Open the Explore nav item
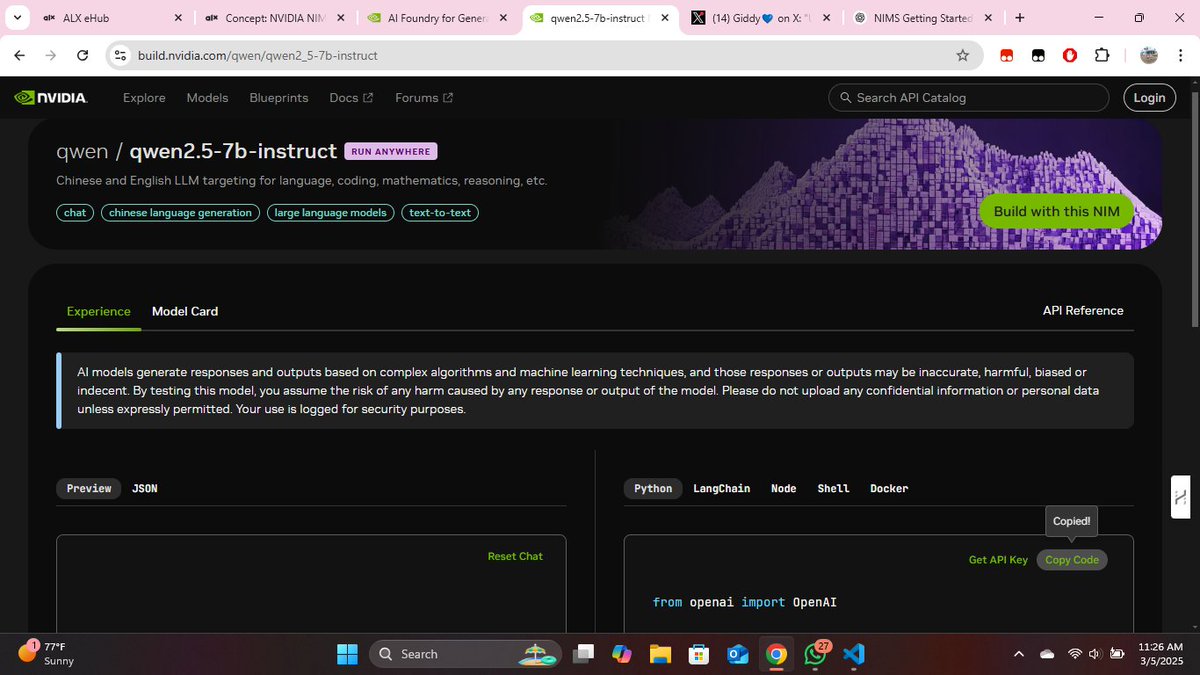This screenshot has width=1200, height=675. click(144, 98)
